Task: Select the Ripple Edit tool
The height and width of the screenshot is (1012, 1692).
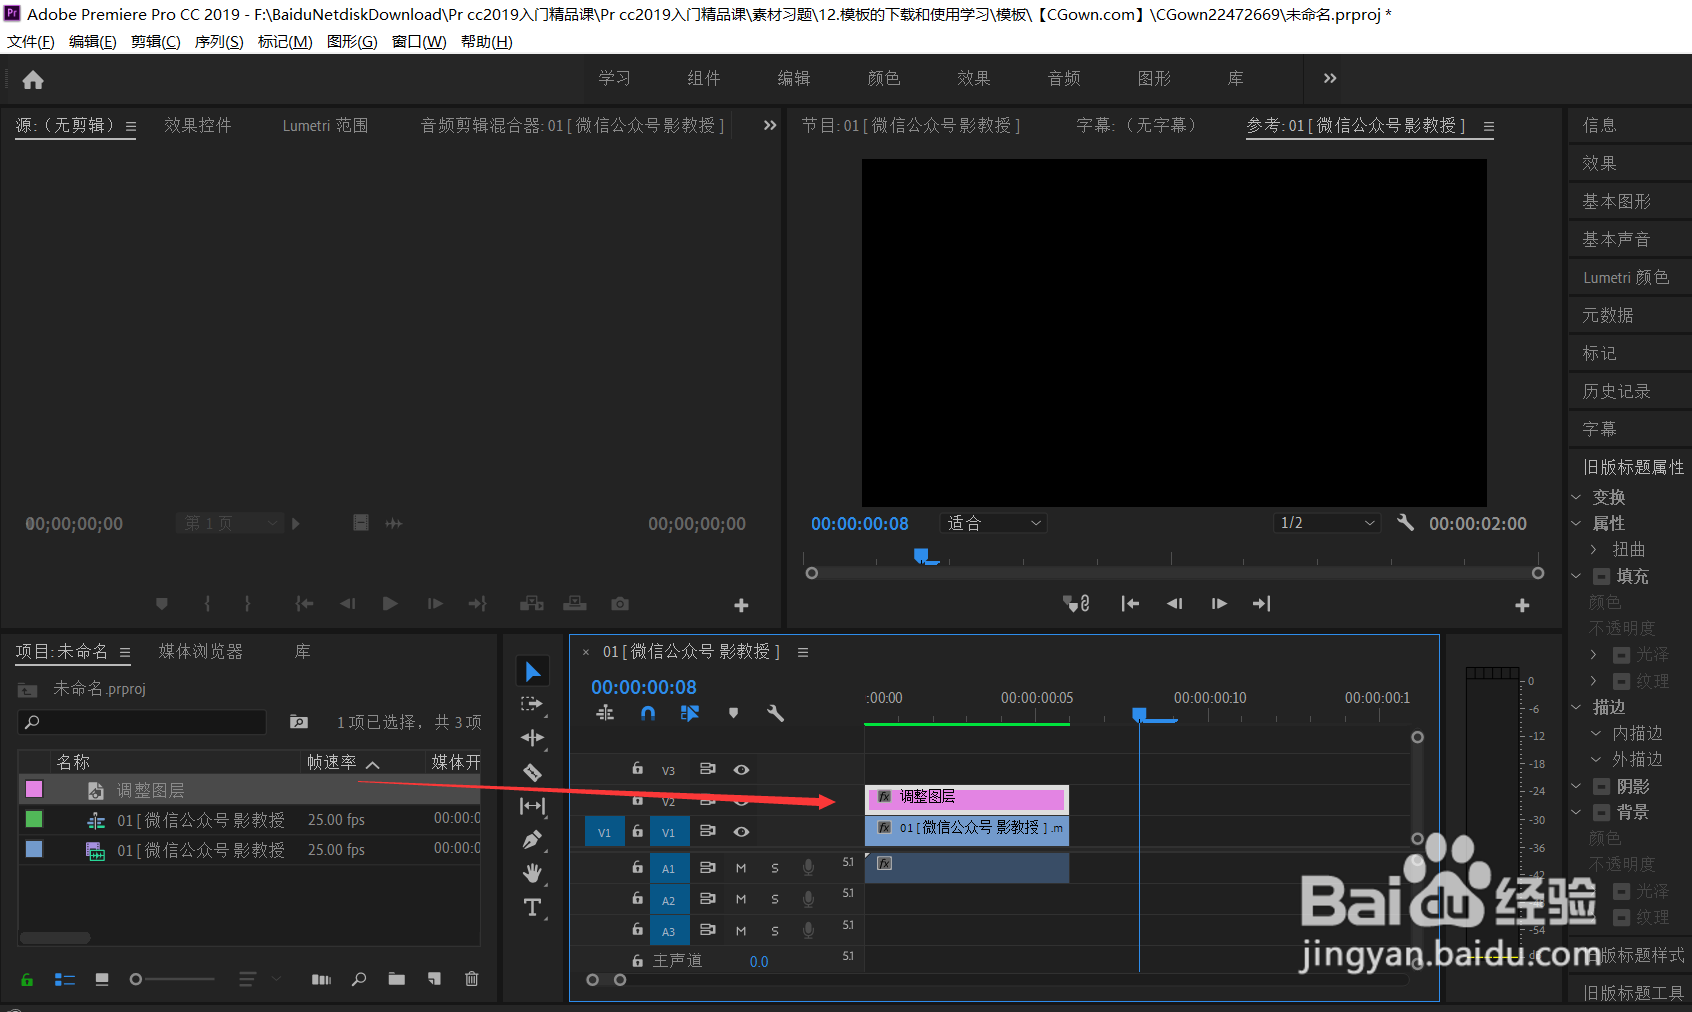Action: tap(532, 738)
